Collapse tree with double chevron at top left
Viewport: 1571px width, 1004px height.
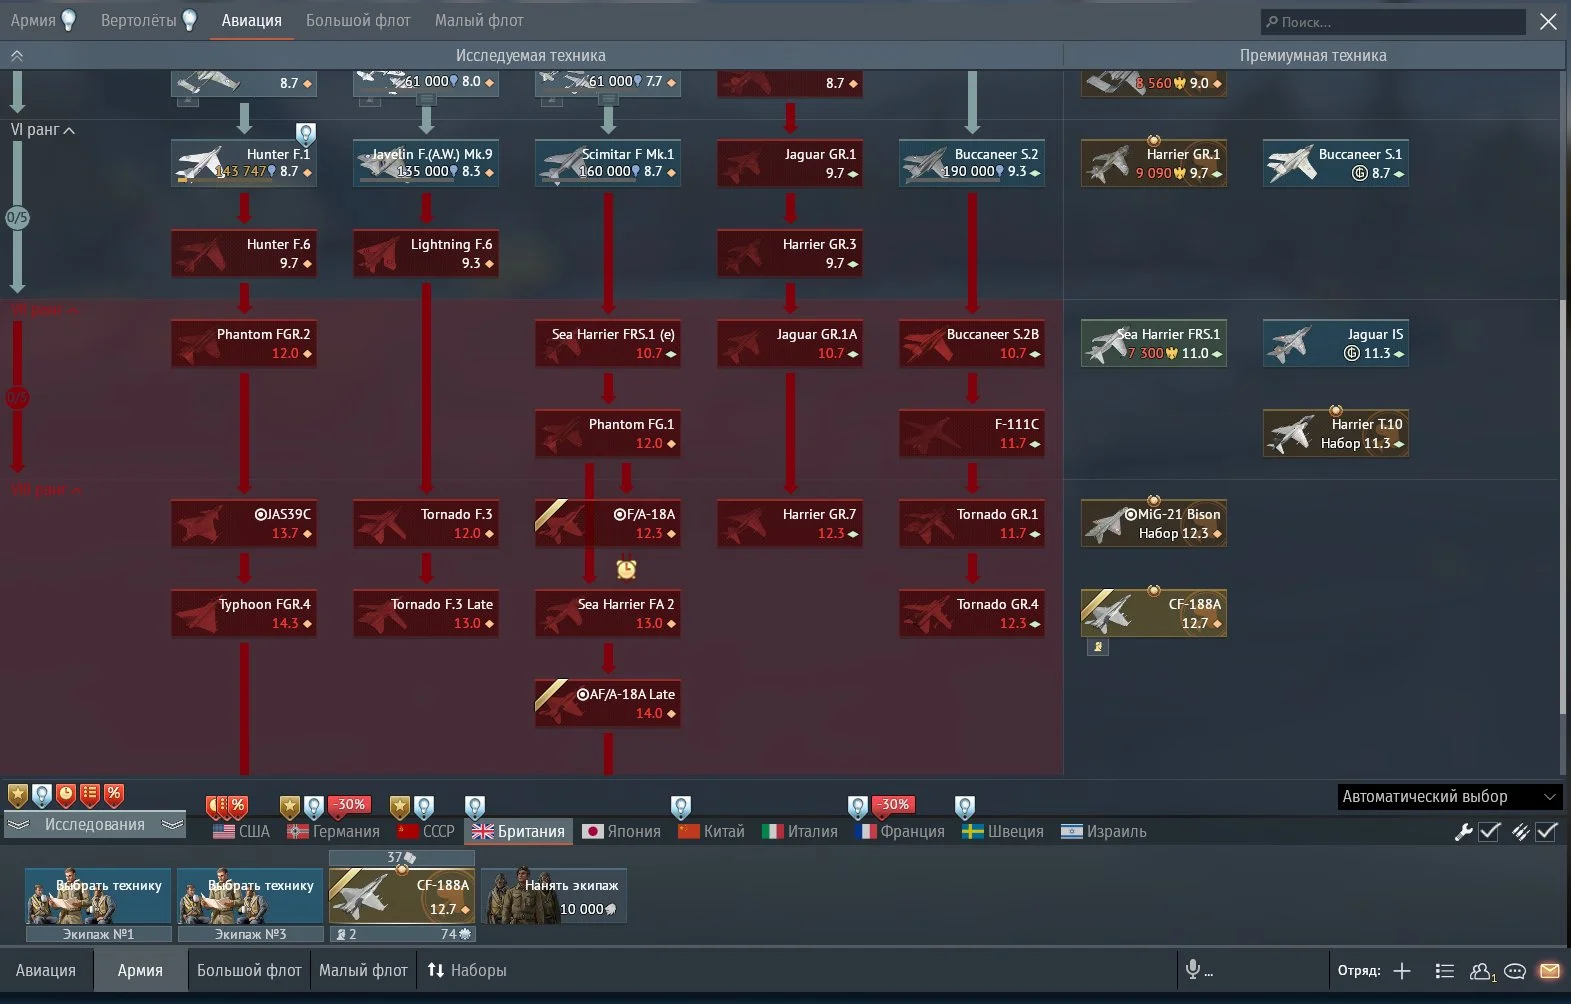[17, 56]
